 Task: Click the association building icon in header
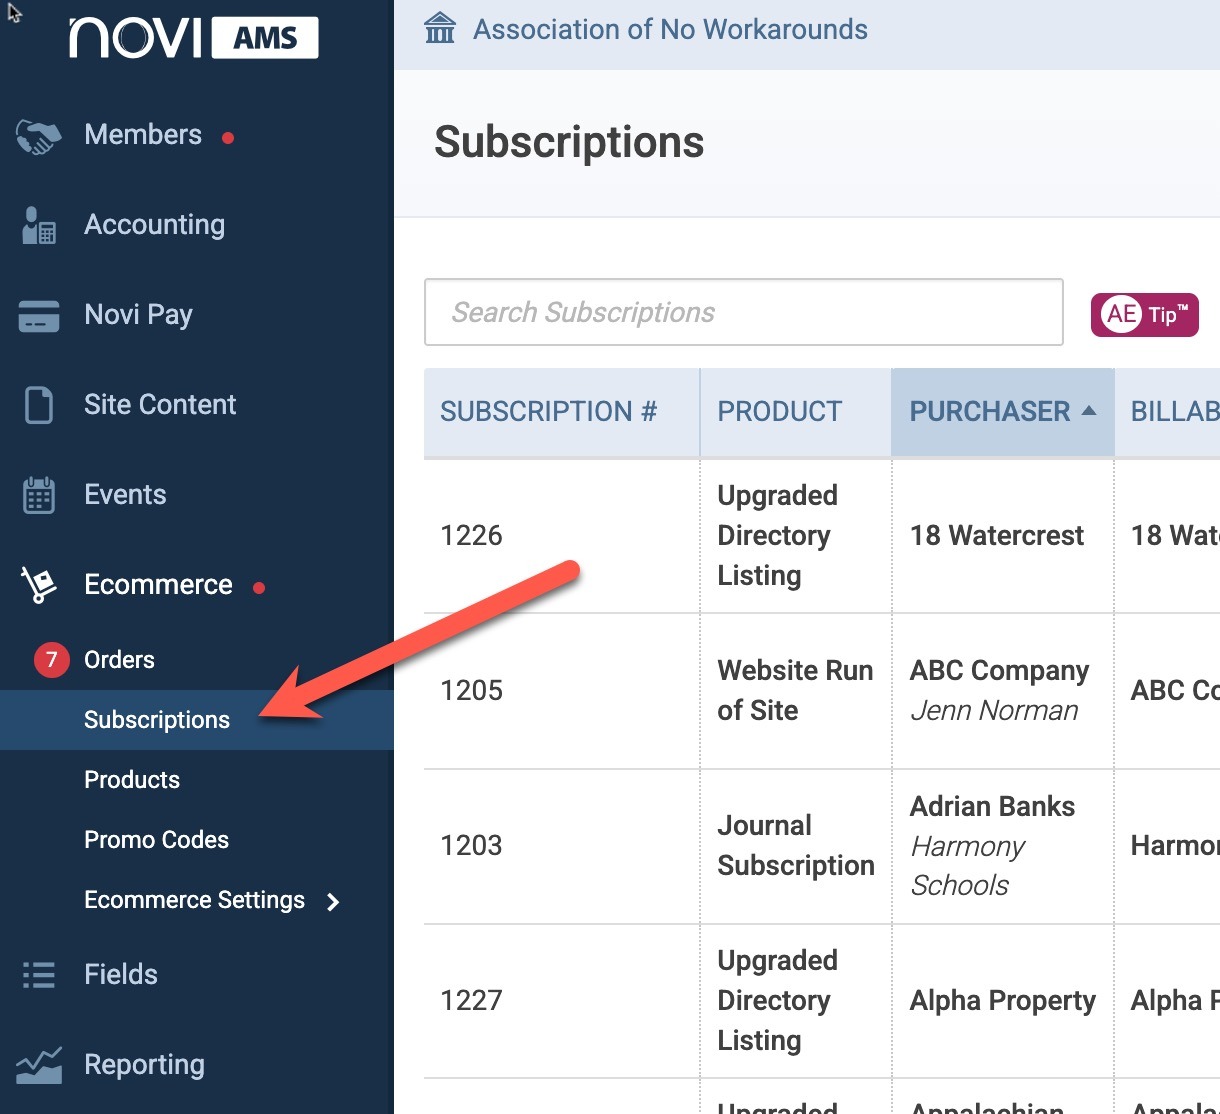(x=440, y=28)
